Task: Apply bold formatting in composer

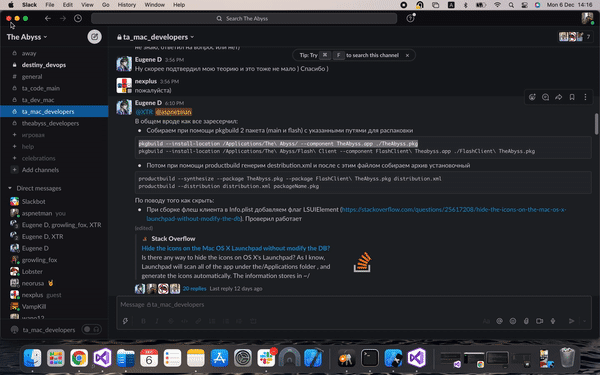Action: (143, 321)
